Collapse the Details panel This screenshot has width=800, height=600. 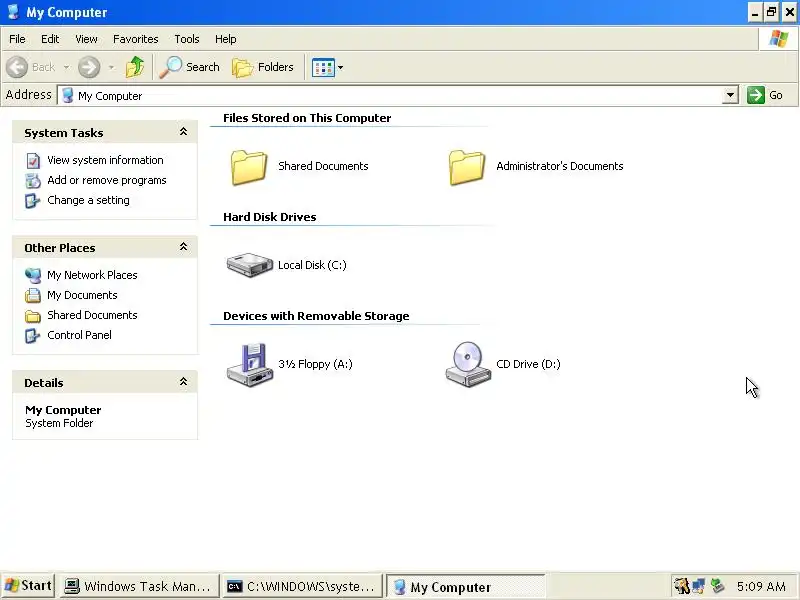coord(183,382)
